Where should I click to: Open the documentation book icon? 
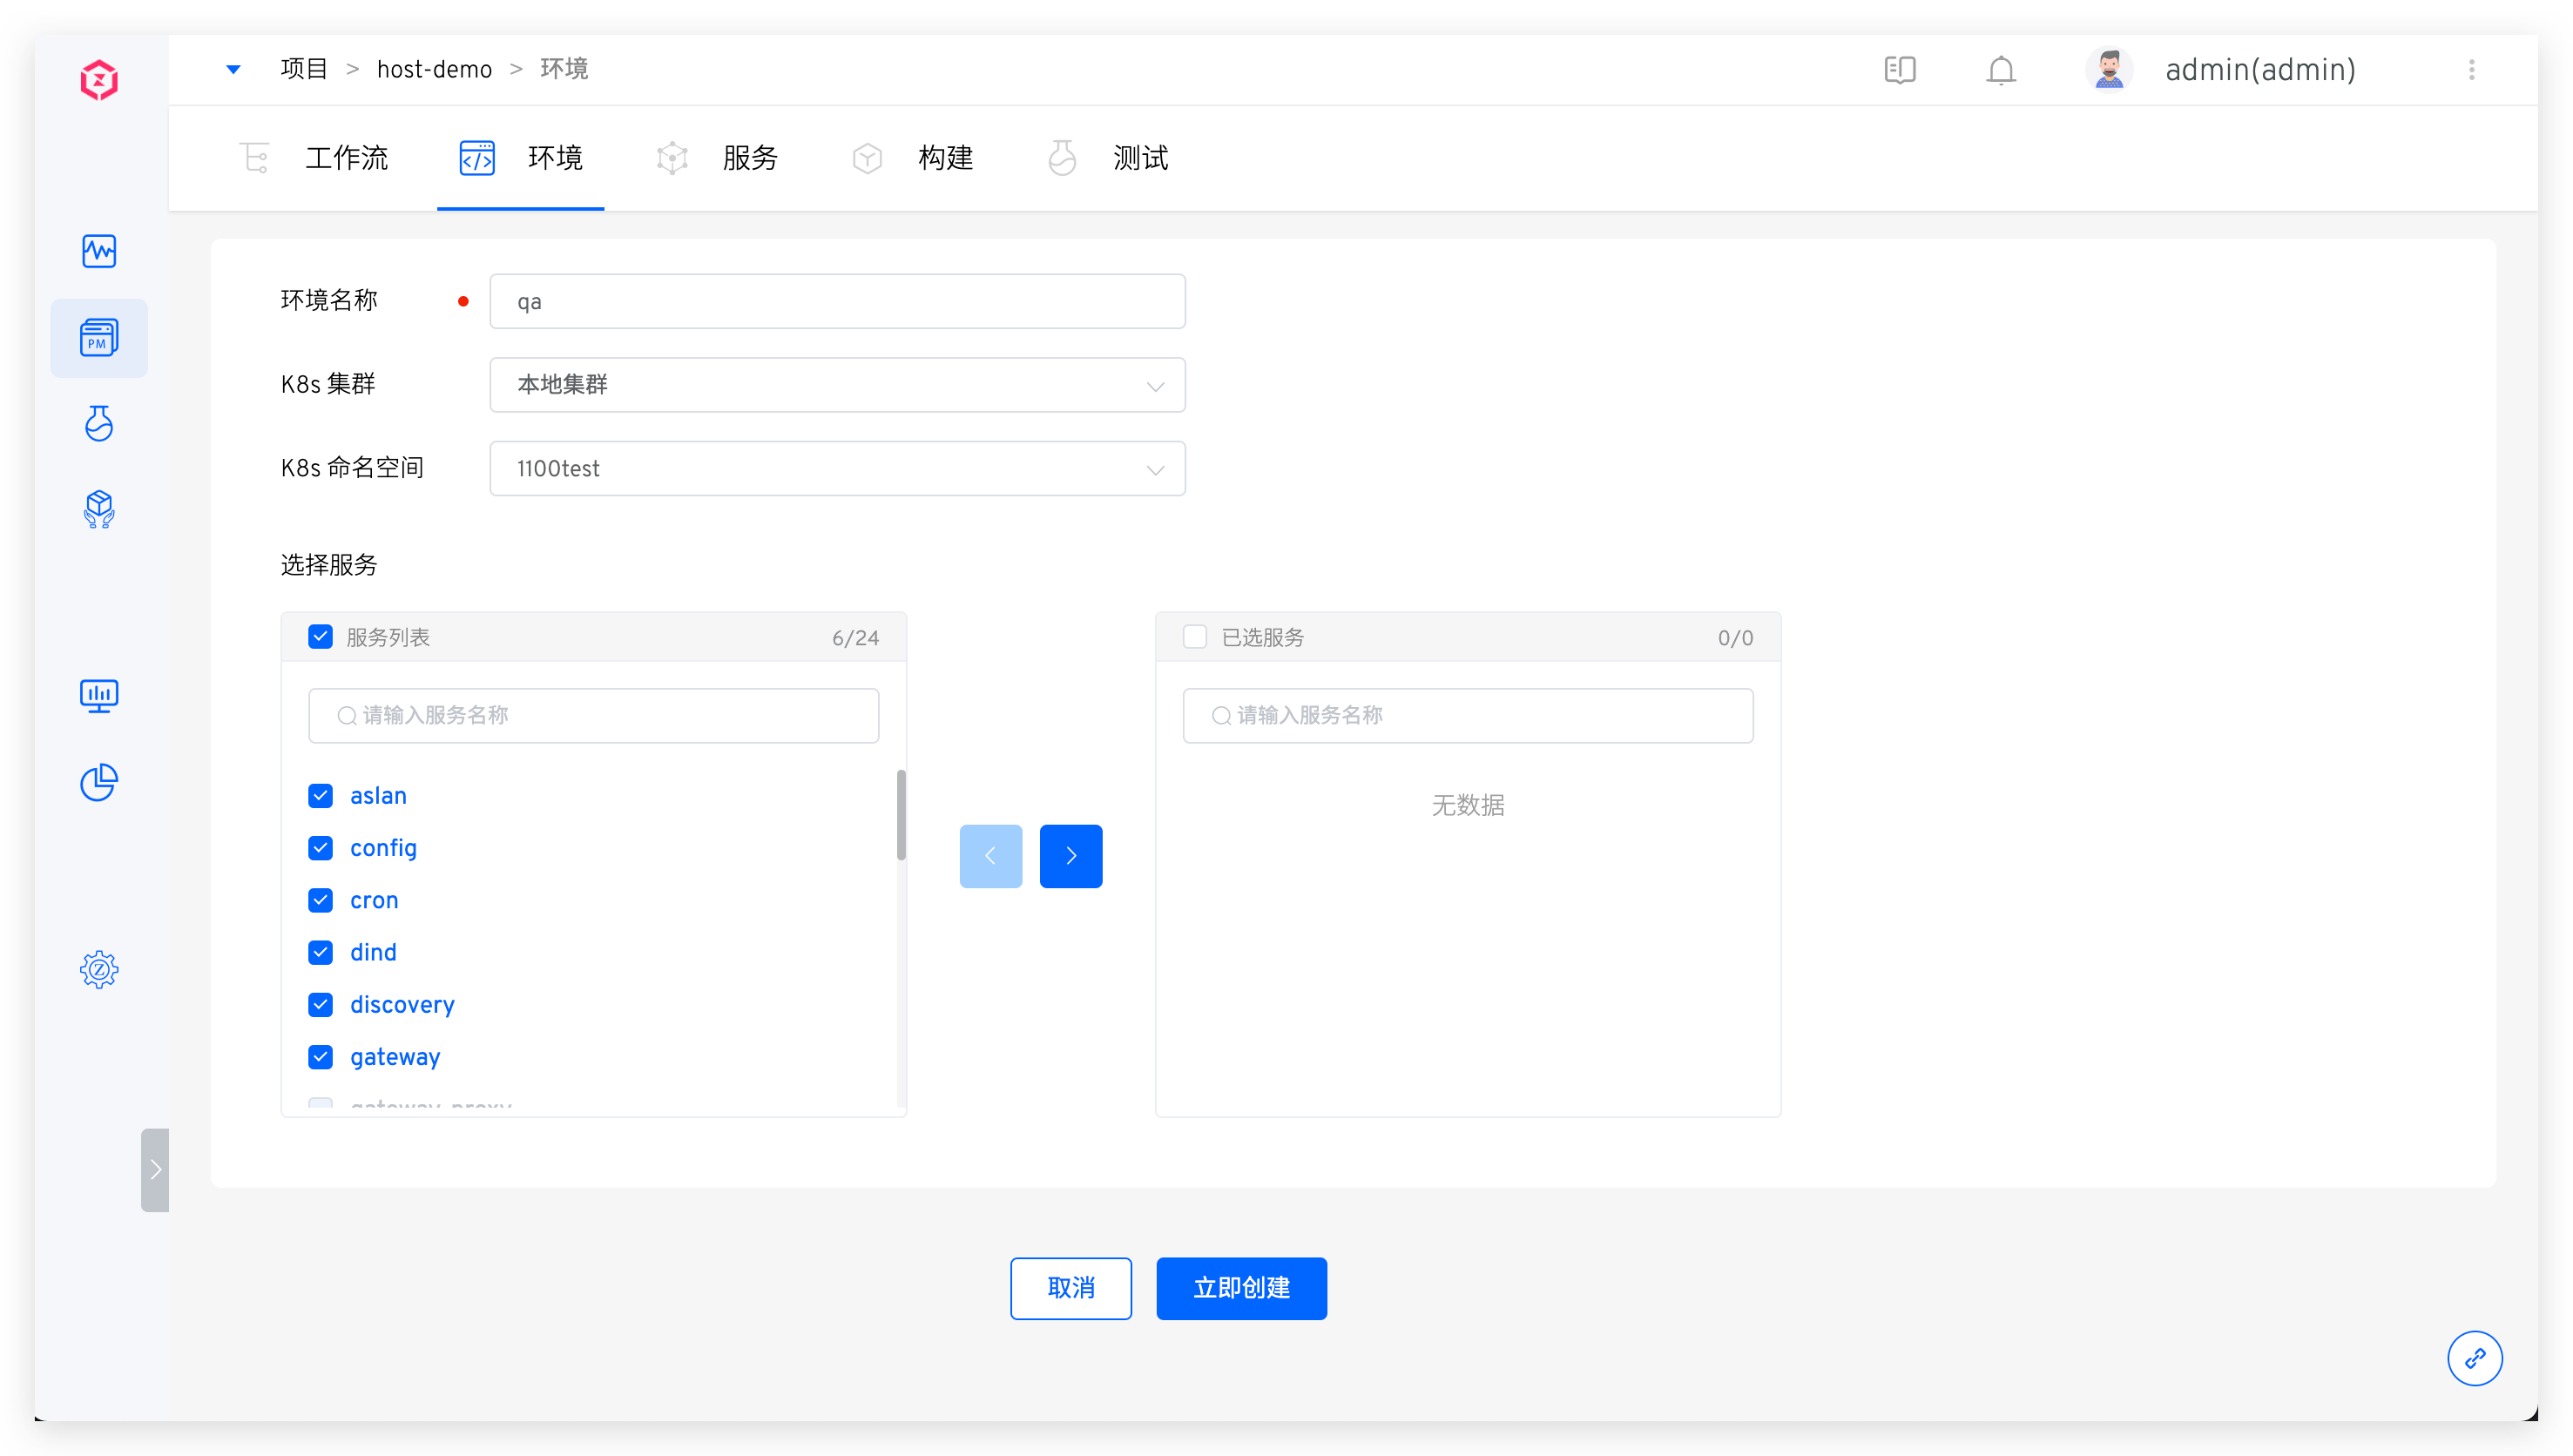(x=1899, y=70)
